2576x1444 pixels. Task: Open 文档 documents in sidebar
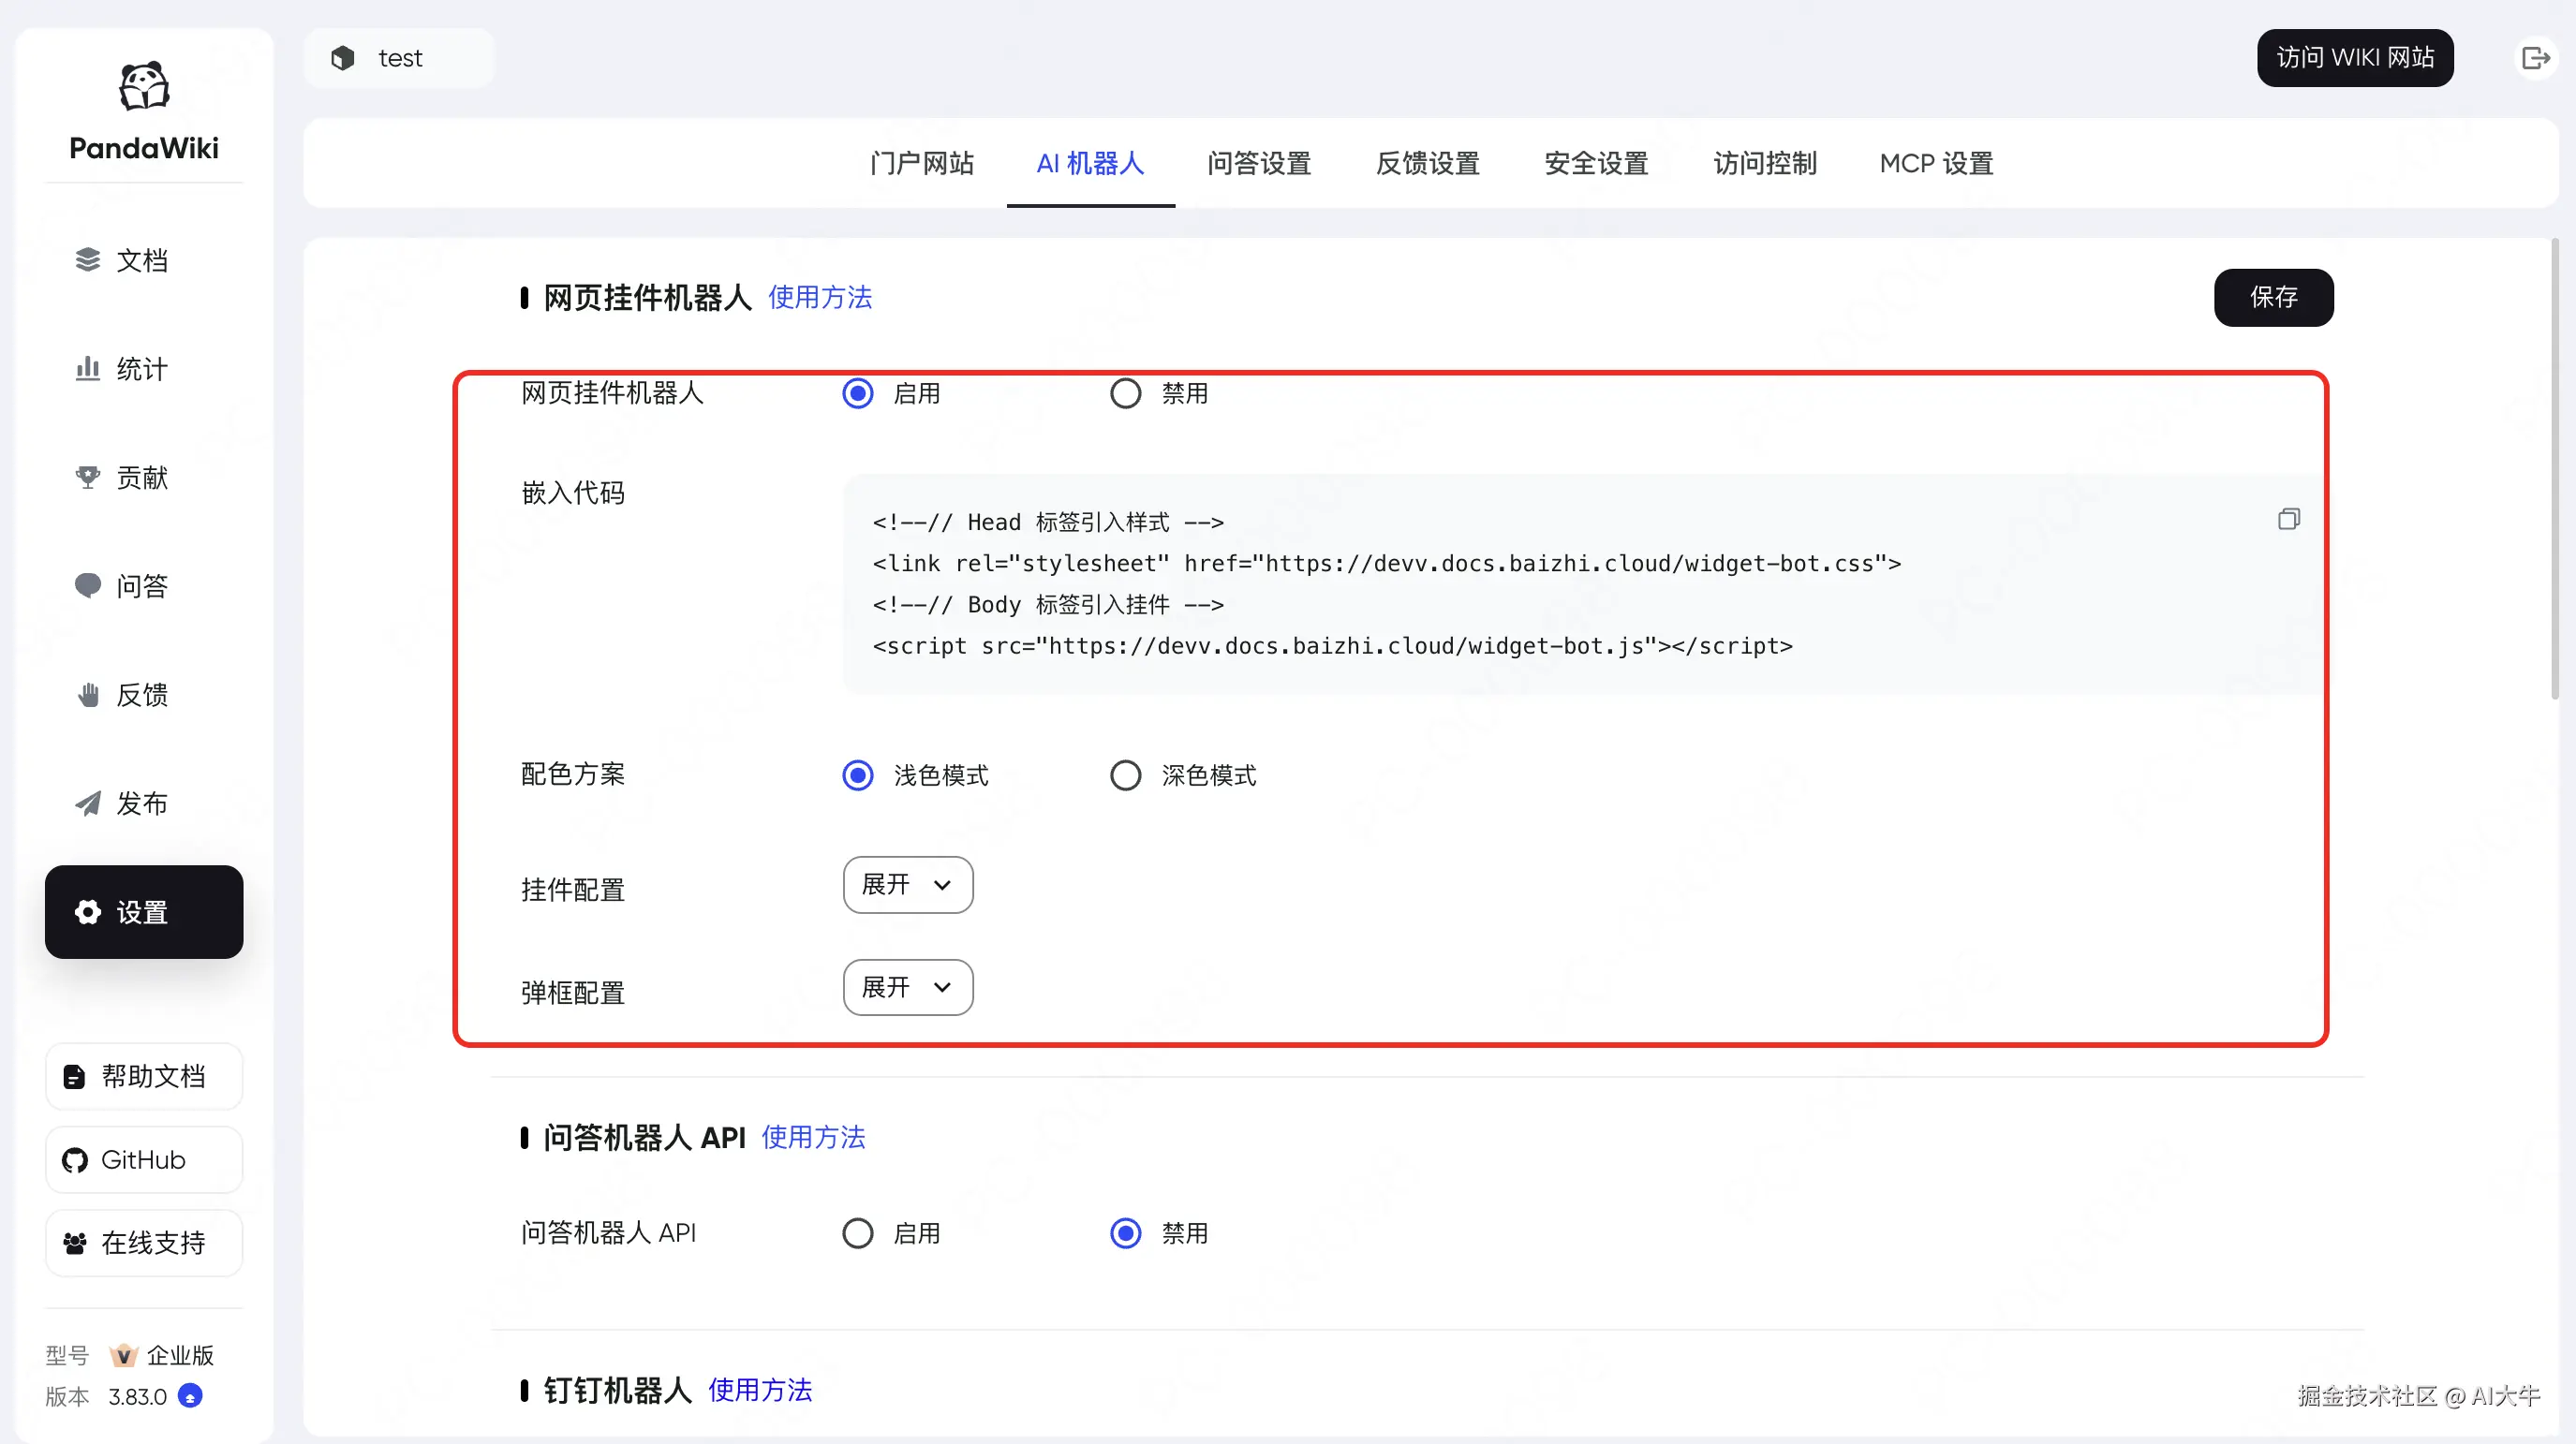tap(122, 260)
